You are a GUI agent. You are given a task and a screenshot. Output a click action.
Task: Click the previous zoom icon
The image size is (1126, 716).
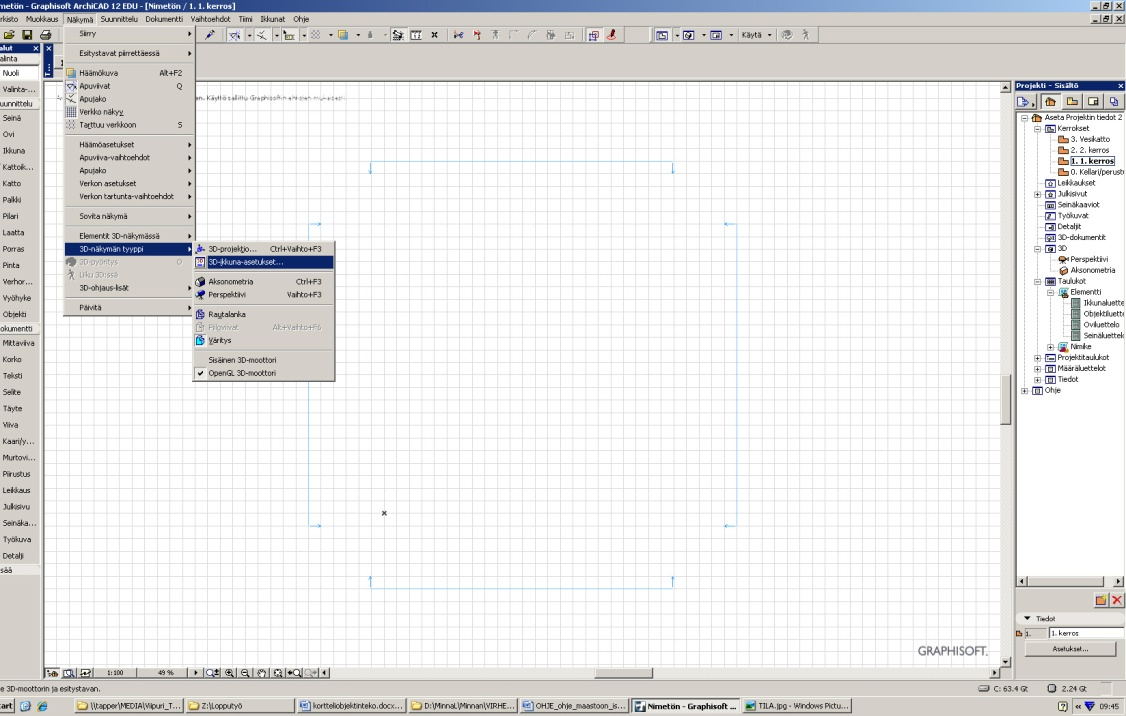click(294, 673)
